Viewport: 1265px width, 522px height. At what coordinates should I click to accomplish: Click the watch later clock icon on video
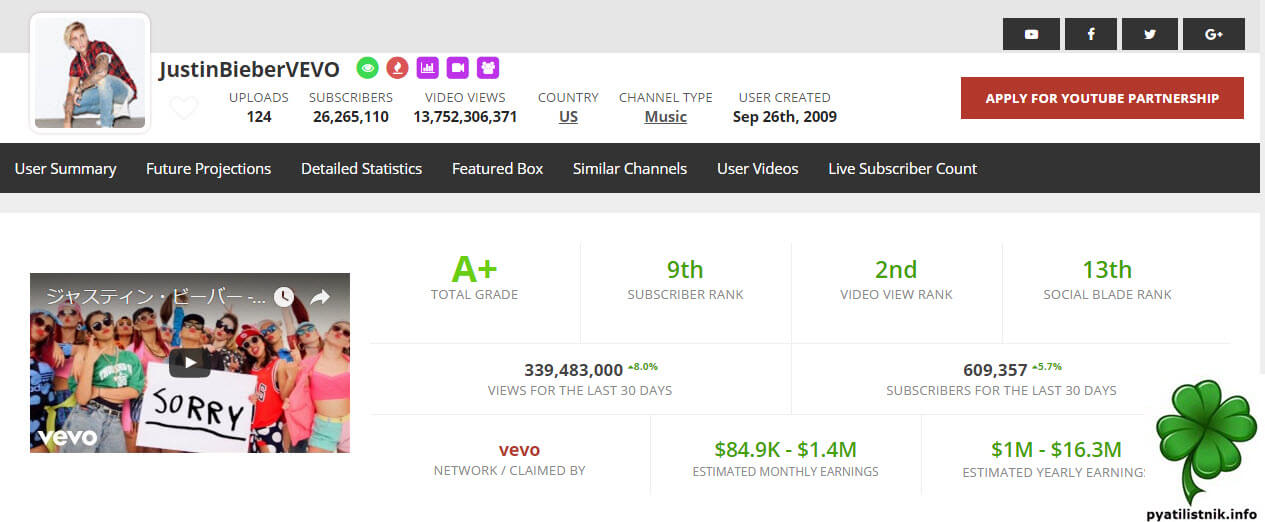click(284, 297)
